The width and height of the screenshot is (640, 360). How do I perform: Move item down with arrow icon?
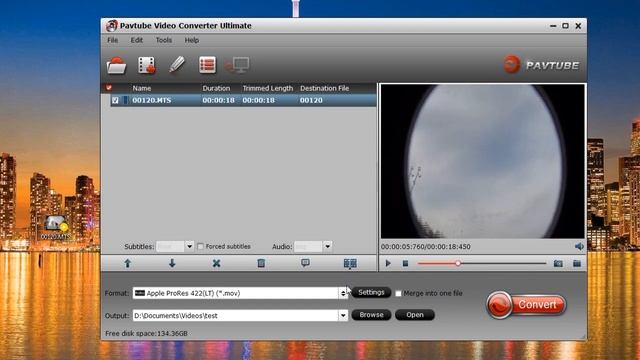[x=172, y=263]
